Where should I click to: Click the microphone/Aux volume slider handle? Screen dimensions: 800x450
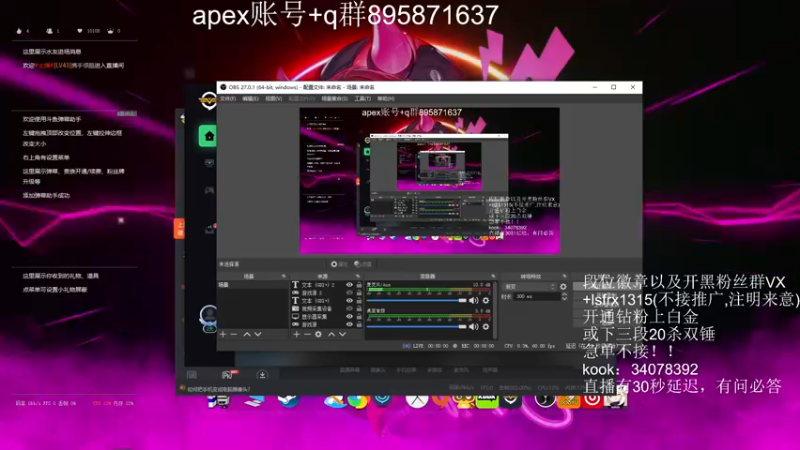pos(462,301)
